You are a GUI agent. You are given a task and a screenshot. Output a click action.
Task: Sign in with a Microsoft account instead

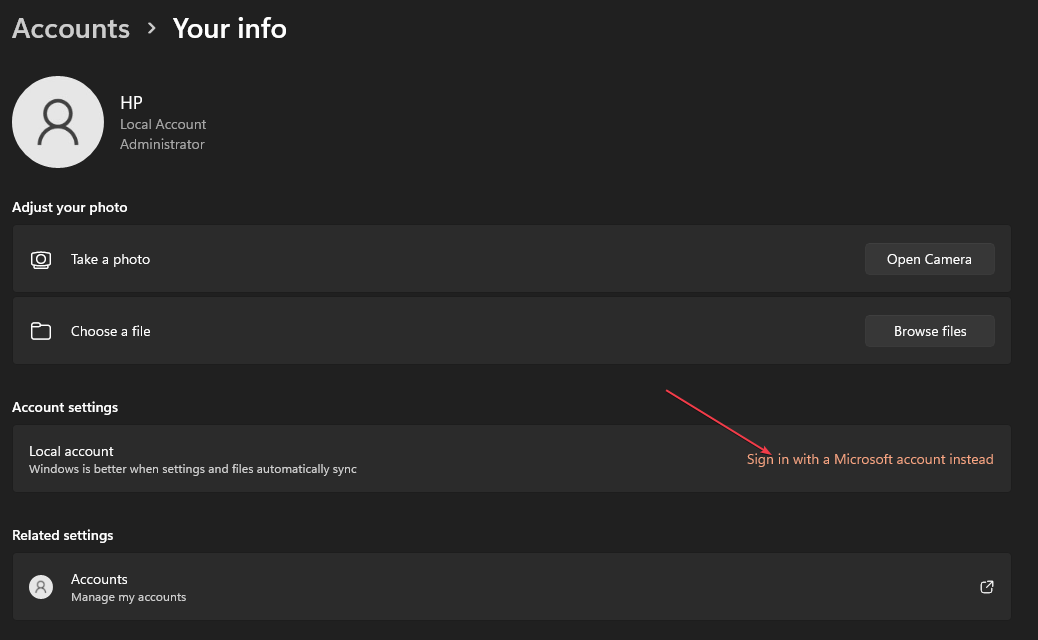tap(870, 459)
